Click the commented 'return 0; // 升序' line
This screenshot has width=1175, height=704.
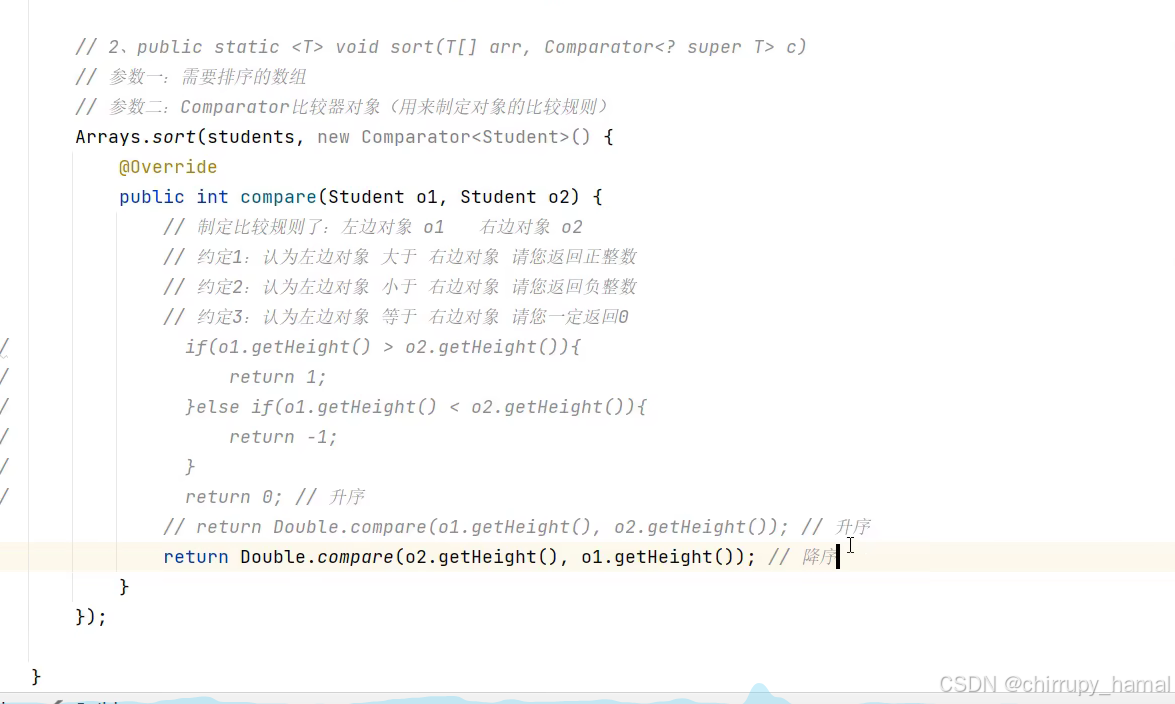pos(275,497)
